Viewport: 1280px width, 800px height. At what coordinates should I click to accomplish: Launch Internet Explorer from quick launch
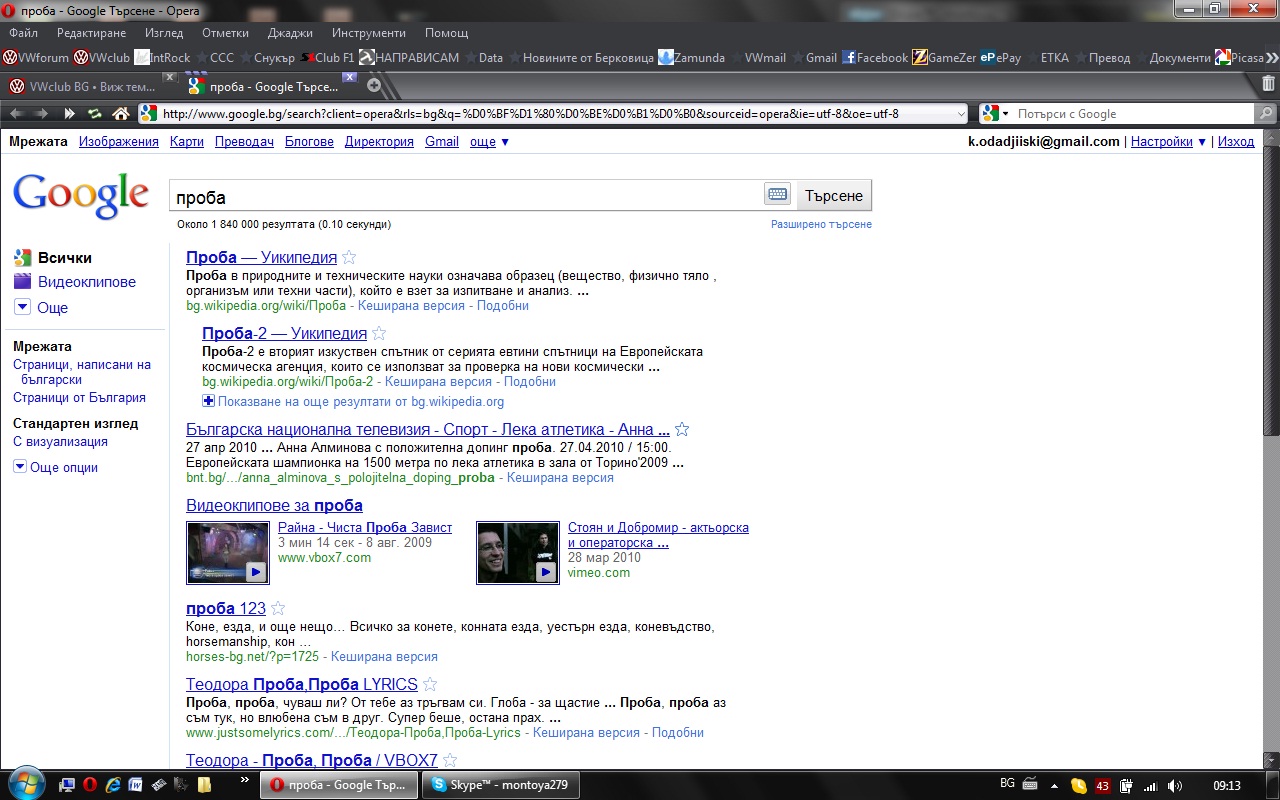pyautogui.click(x=112, y=785)
